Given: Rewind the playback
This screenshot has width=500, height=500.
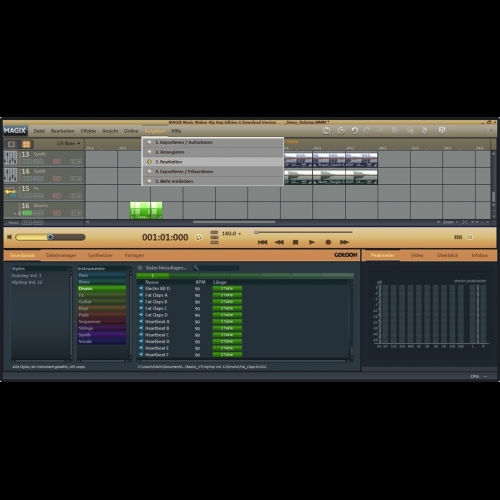Looking at the screenshot, I should (279, 242).
